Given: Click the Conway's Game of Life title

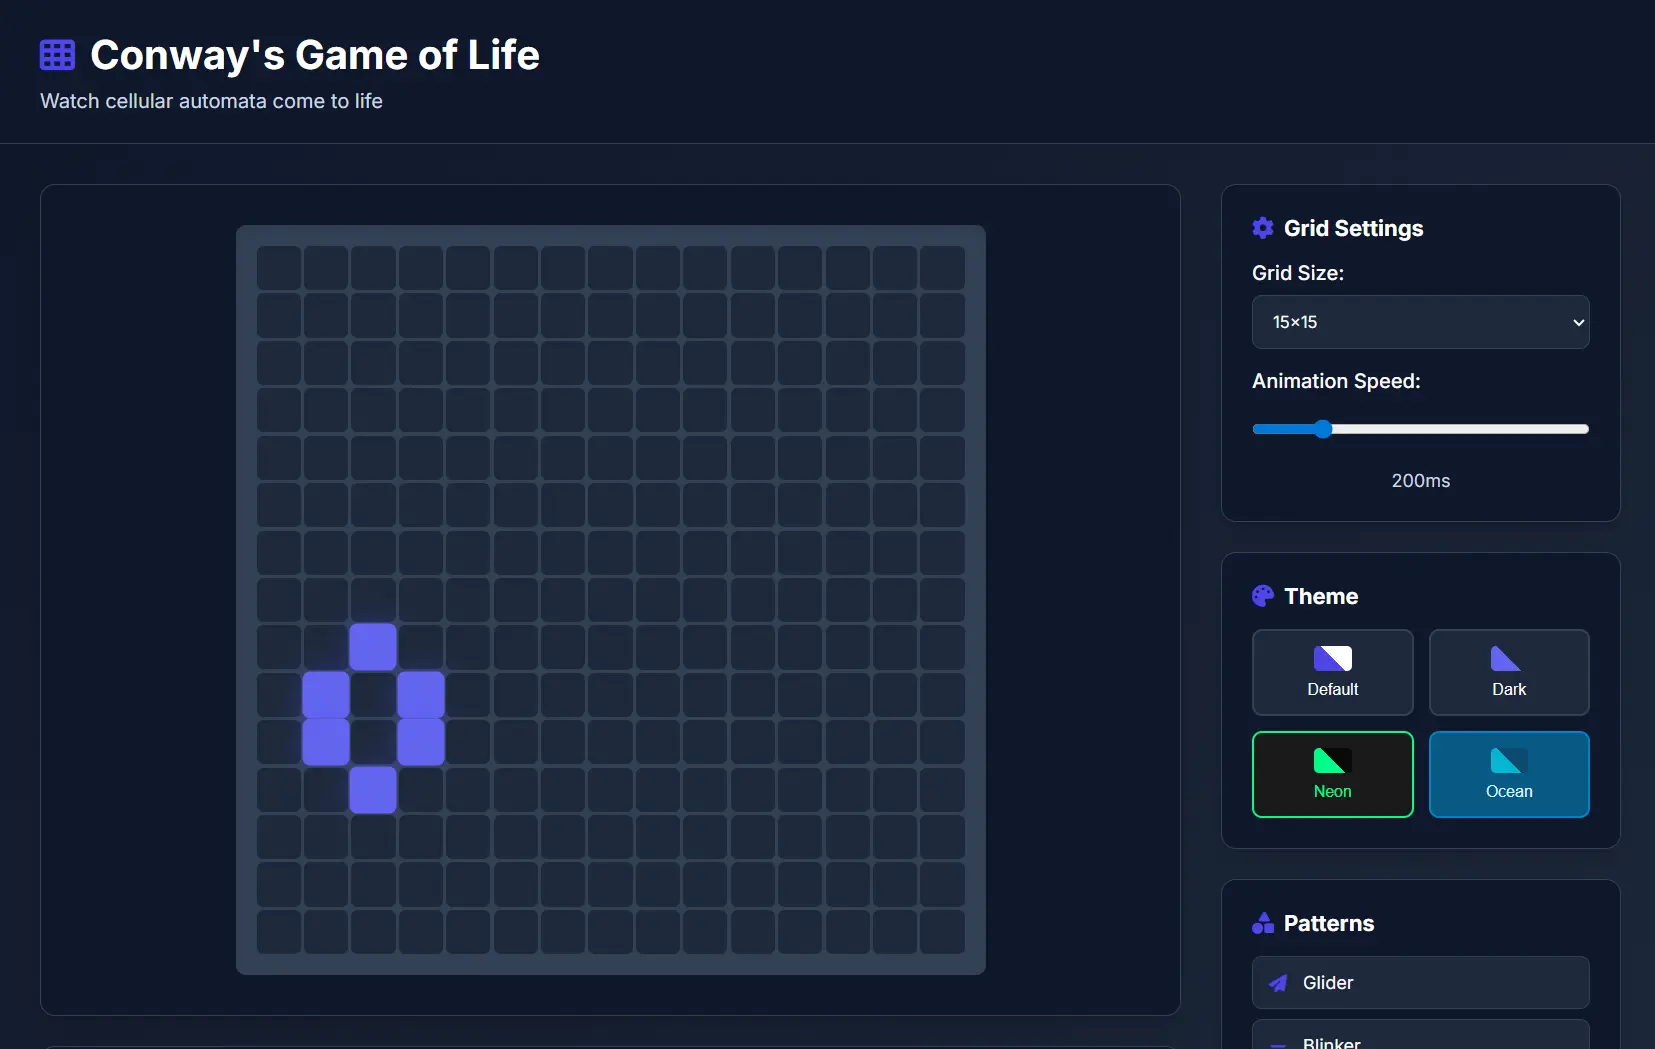Looking at the screenshot, I should [x=315, y=55].
